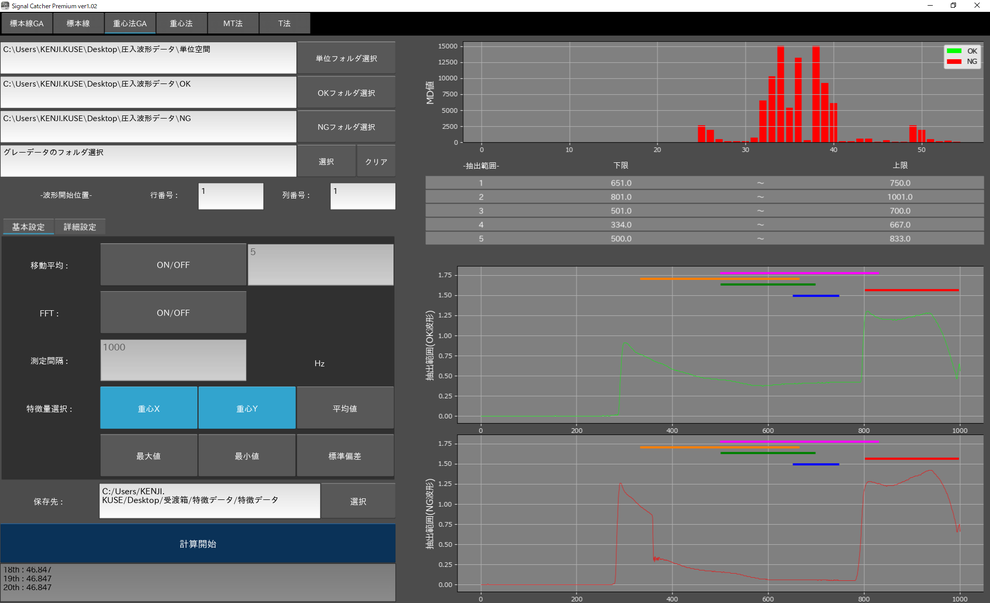Viewport: 990px width, 603px height.
Task: Click the red range line in NG waveform chart
Action: click(912, 458)
